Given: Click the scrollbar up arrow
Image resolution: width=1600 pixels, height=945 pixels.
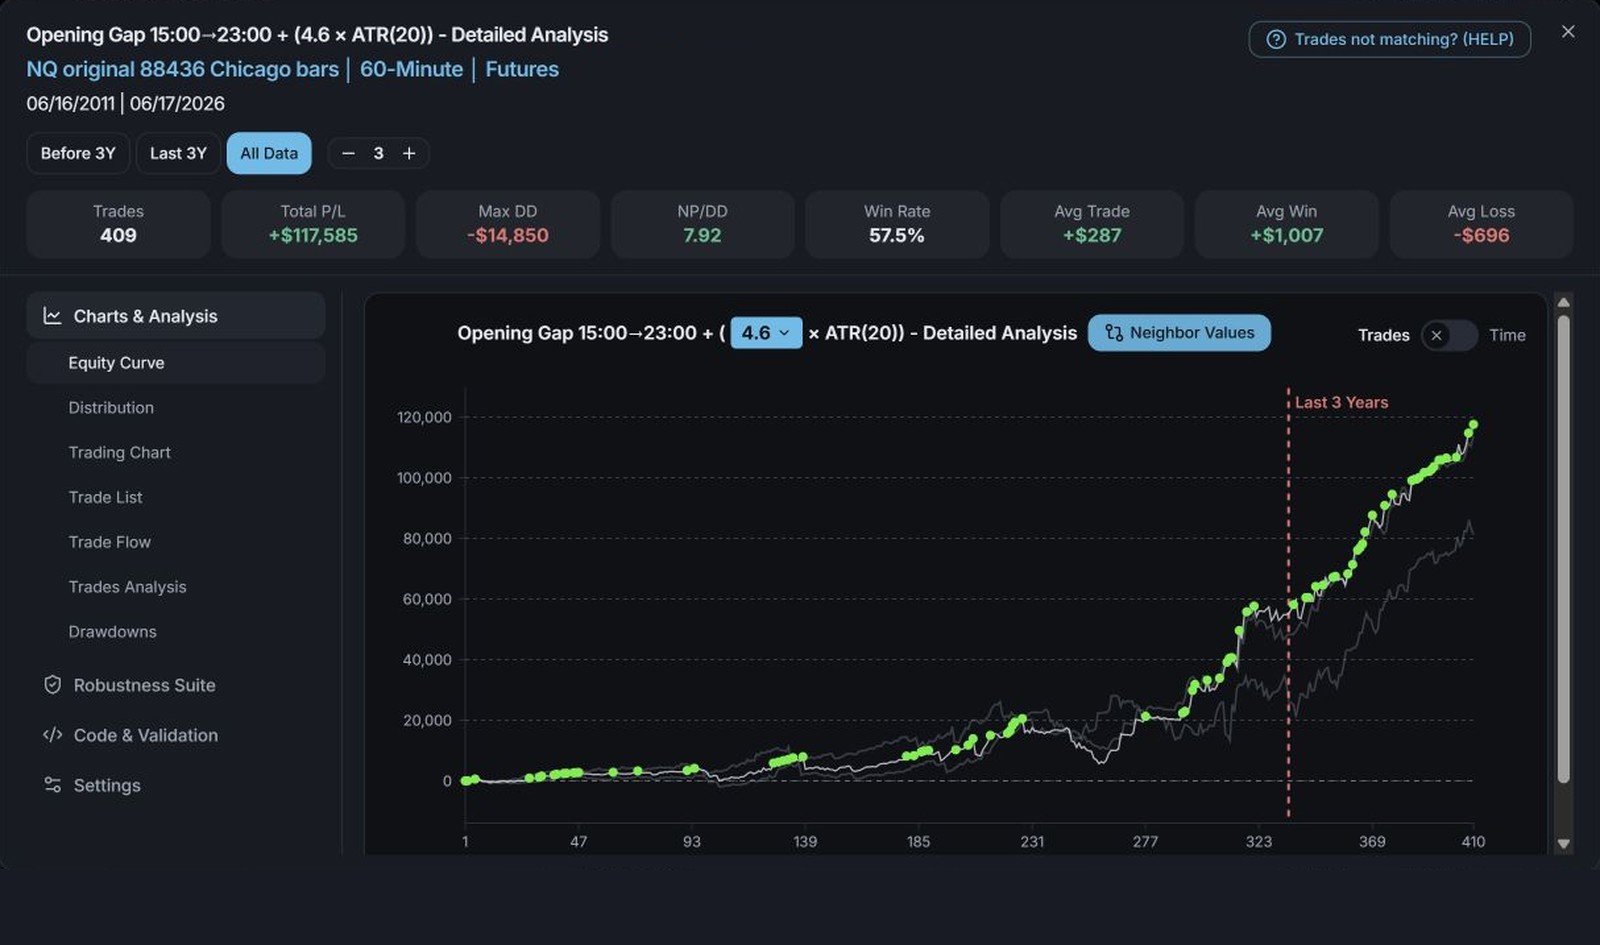Looking at the screenshot, I should point(1563,302).
